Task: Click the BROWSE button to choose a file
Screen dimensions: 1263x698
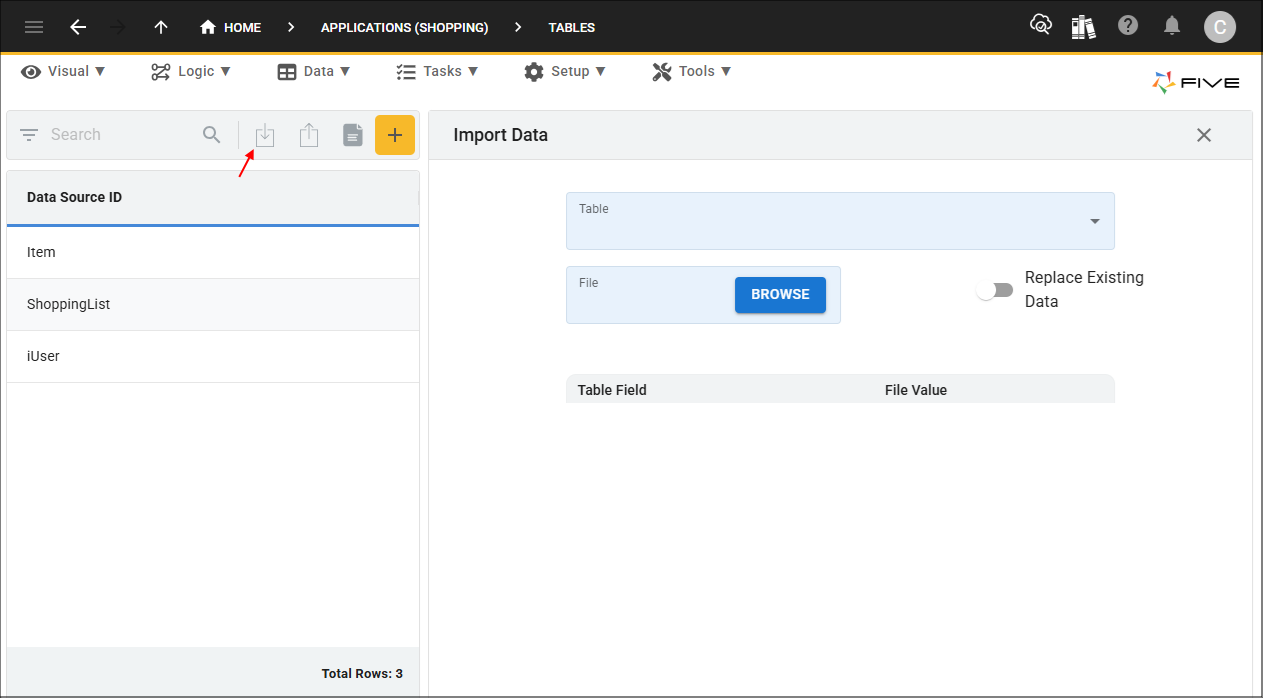Action: (780, 294)
